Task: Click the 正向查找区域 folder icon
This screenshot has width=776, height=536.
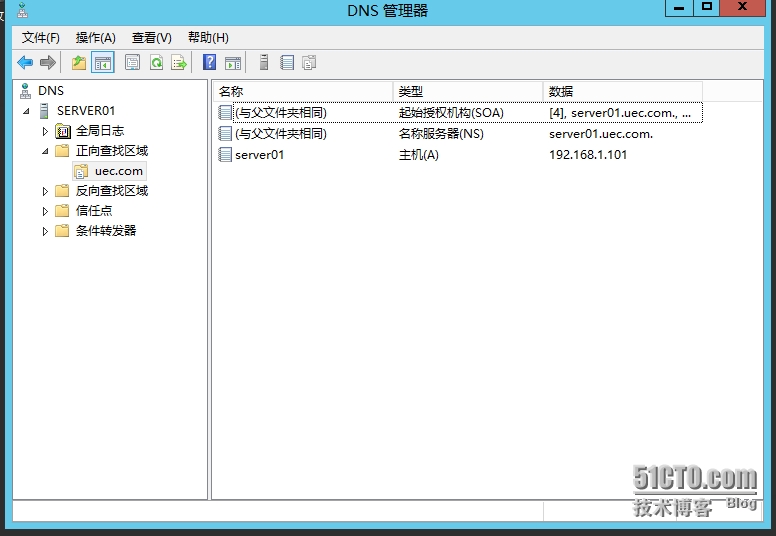Action: (x=62, y=151)
